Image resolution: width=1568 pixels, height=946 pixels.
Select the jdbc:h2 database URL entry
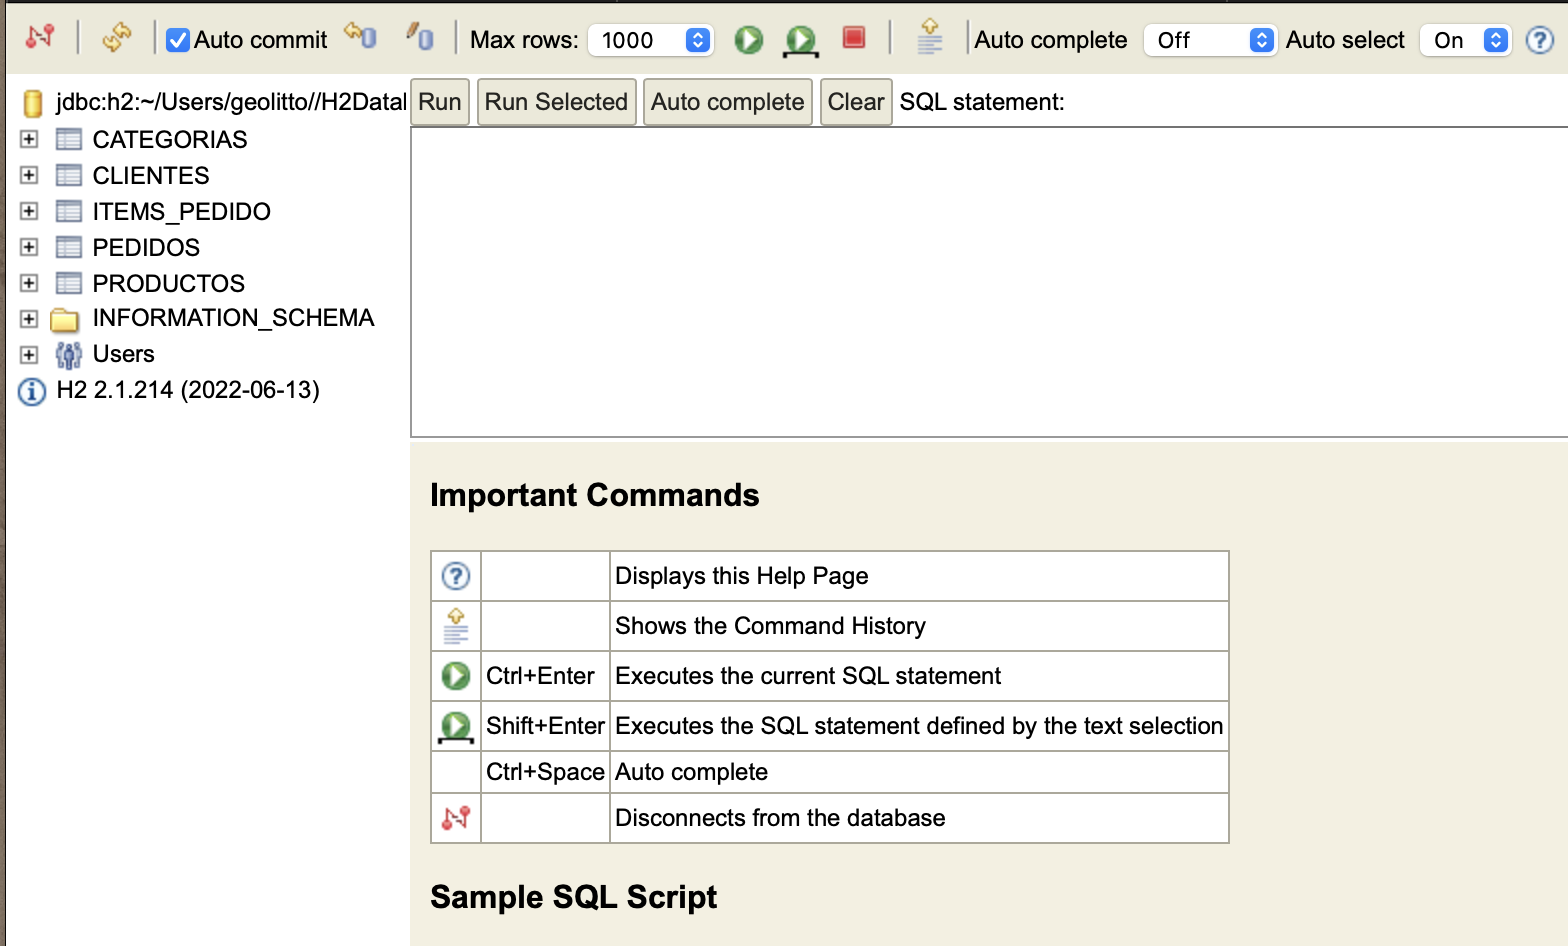pos(231,102)
